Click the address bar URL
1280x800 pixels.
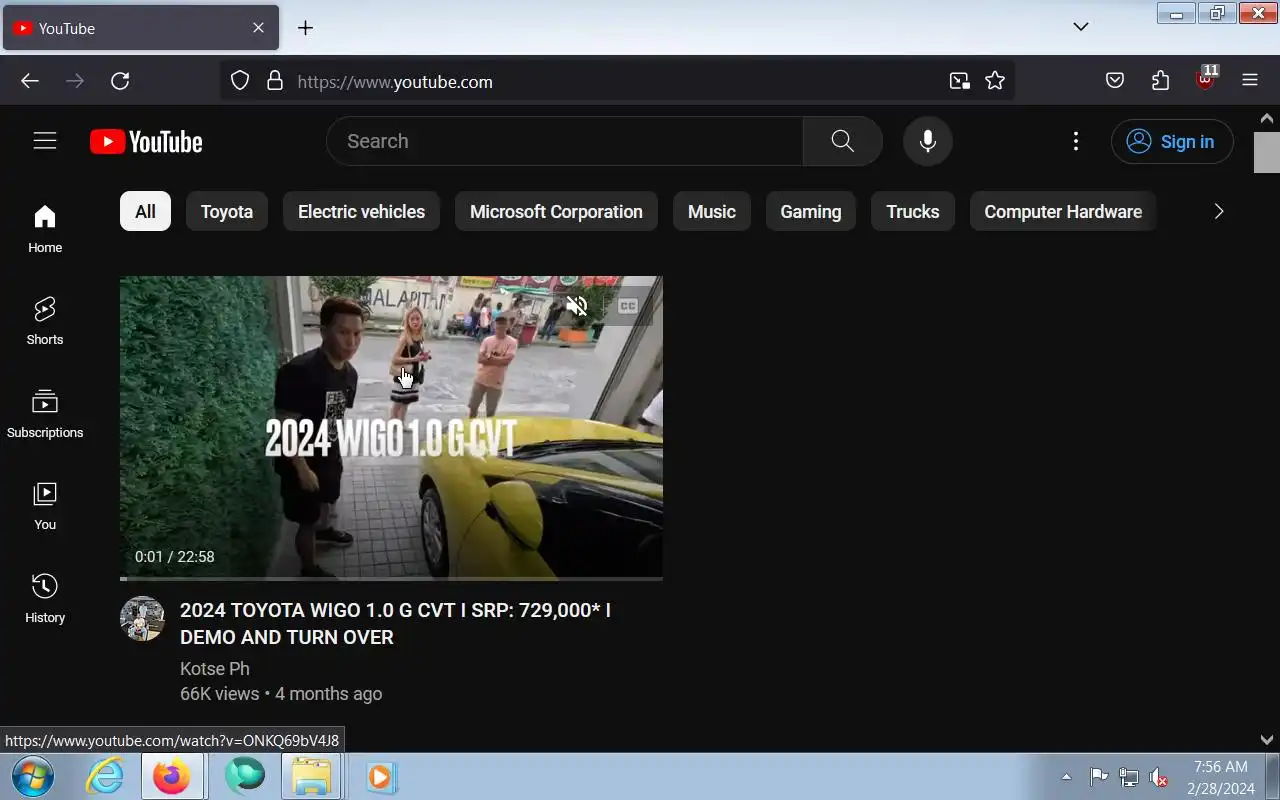point(395,82)
